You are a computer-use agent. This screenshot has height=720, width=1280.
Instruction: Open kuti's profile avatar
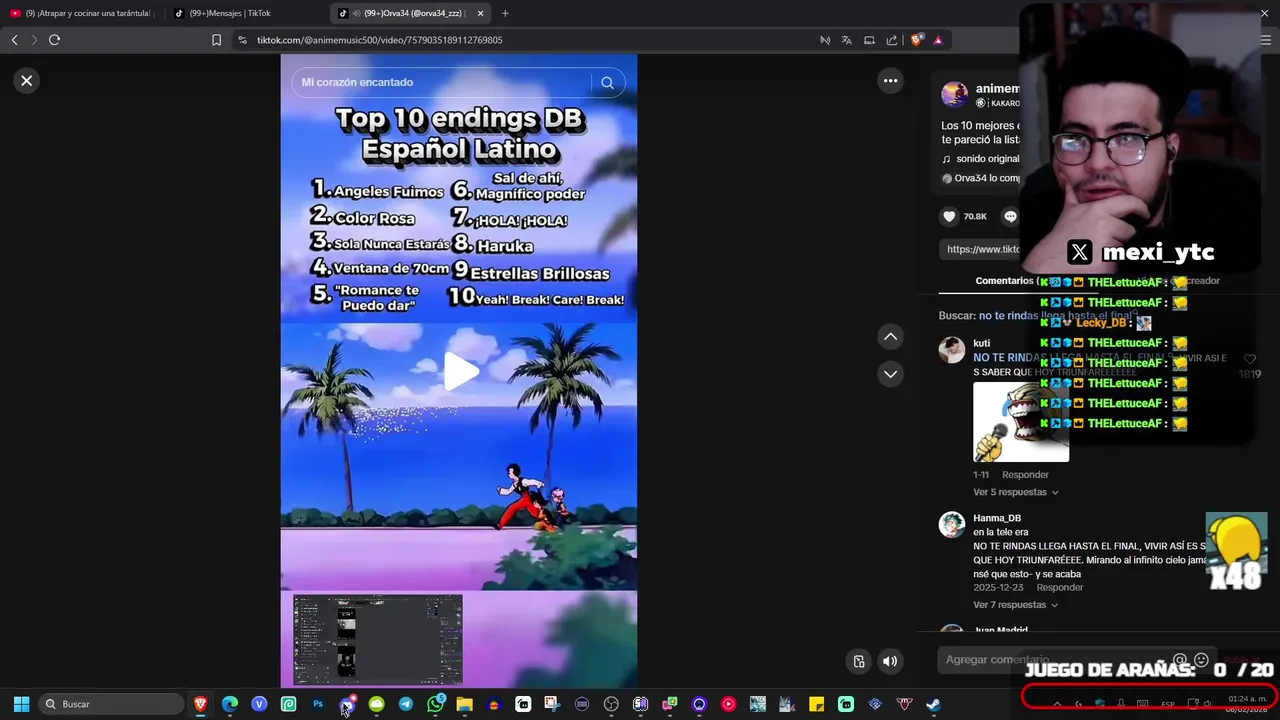pyautogui.click(x=952, y=349)
